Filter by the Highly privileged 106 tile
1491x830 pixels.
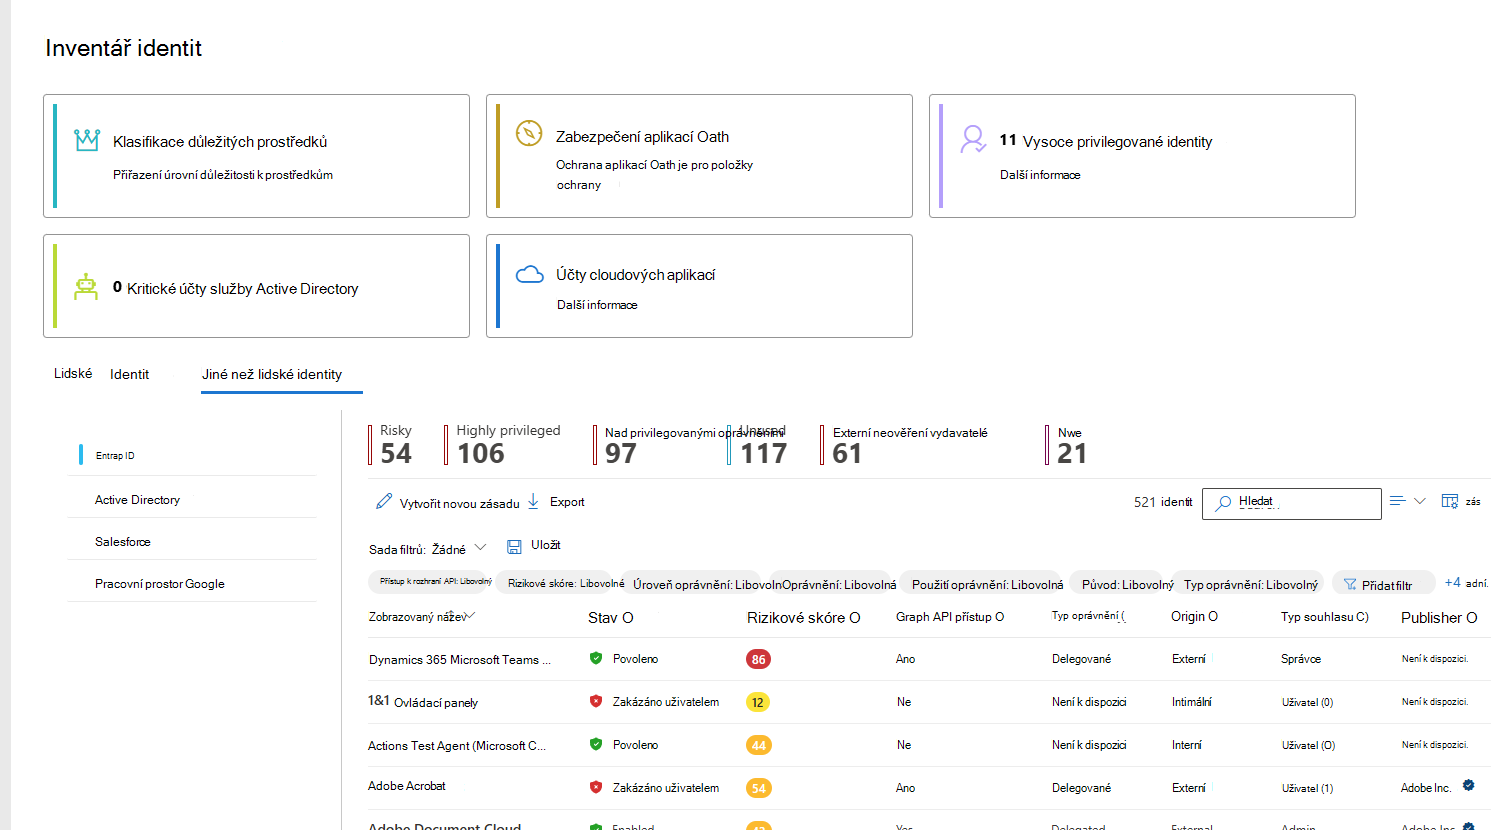click(503, 444)
